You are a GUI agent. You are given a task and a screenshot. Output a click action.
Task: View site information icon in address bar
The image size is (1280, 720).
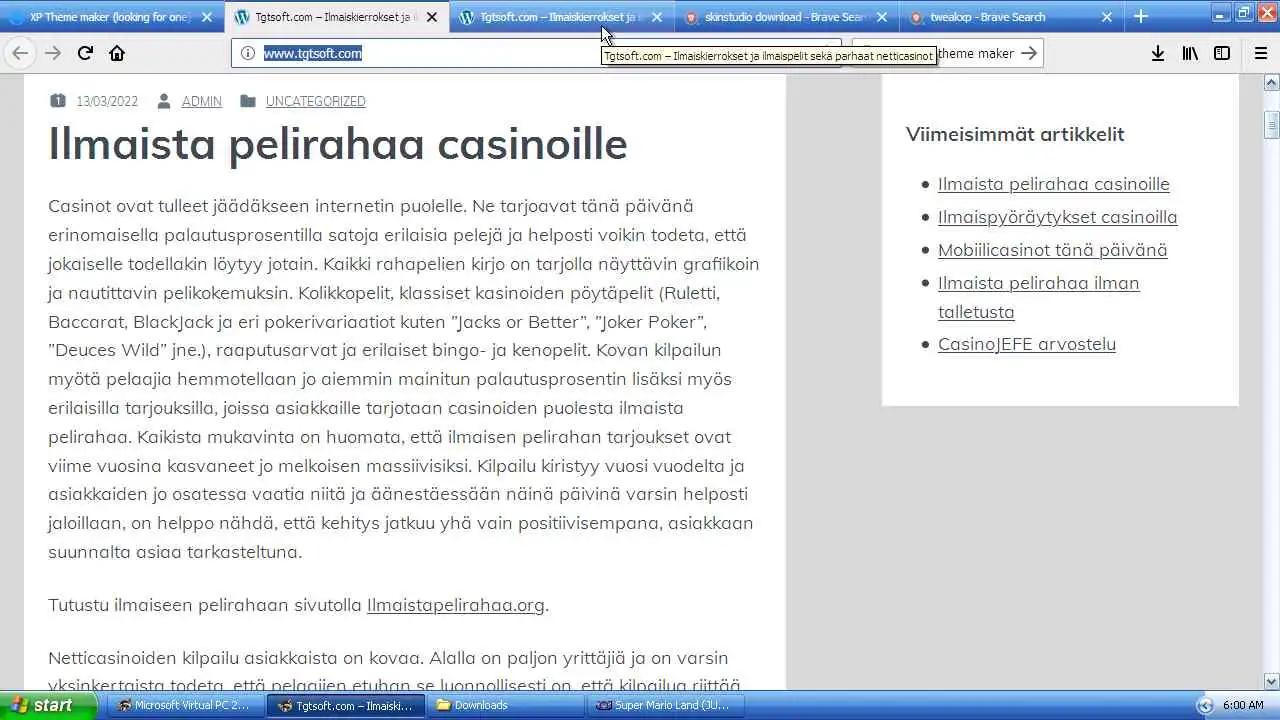tap(248, 53)
